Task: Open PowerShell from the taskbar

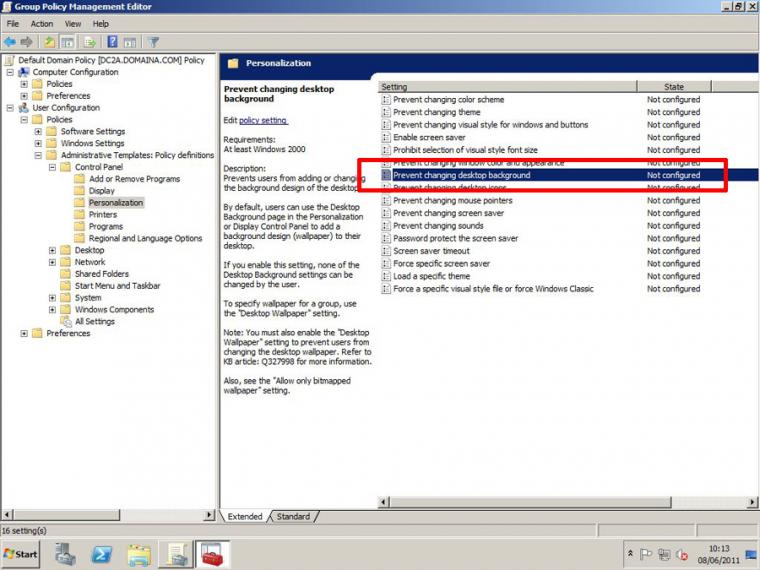Action: tap(102, 554)
